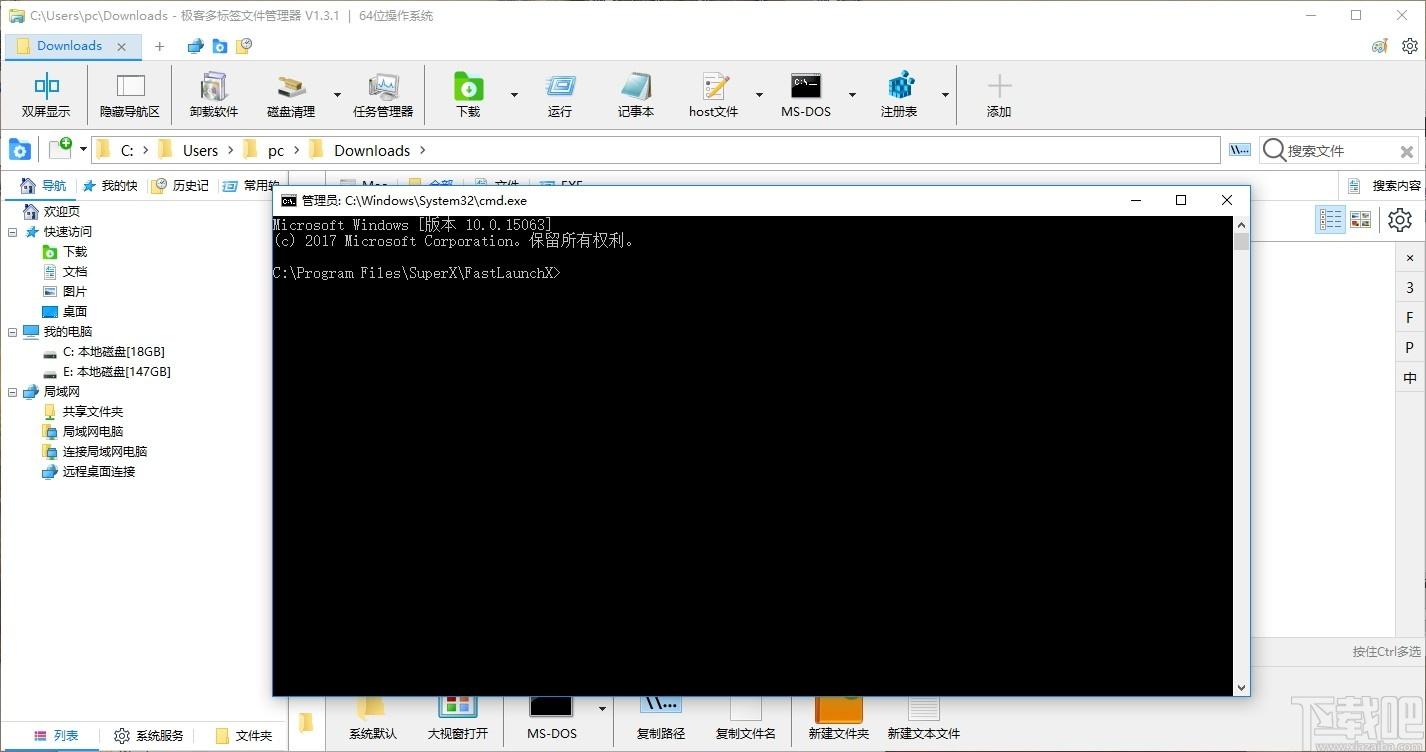The height and width of the screenshot is (752, 1426).
Task: Hide the navigation area (隐藏导航区)
Action: [x=130, y=95]
